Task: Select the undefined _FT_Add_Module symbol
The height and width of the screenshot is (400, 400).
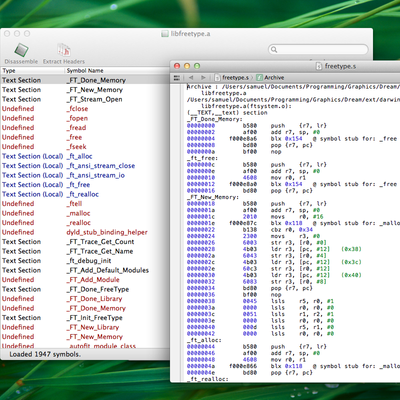Action: pyautogui.click(x=85, y=280)
